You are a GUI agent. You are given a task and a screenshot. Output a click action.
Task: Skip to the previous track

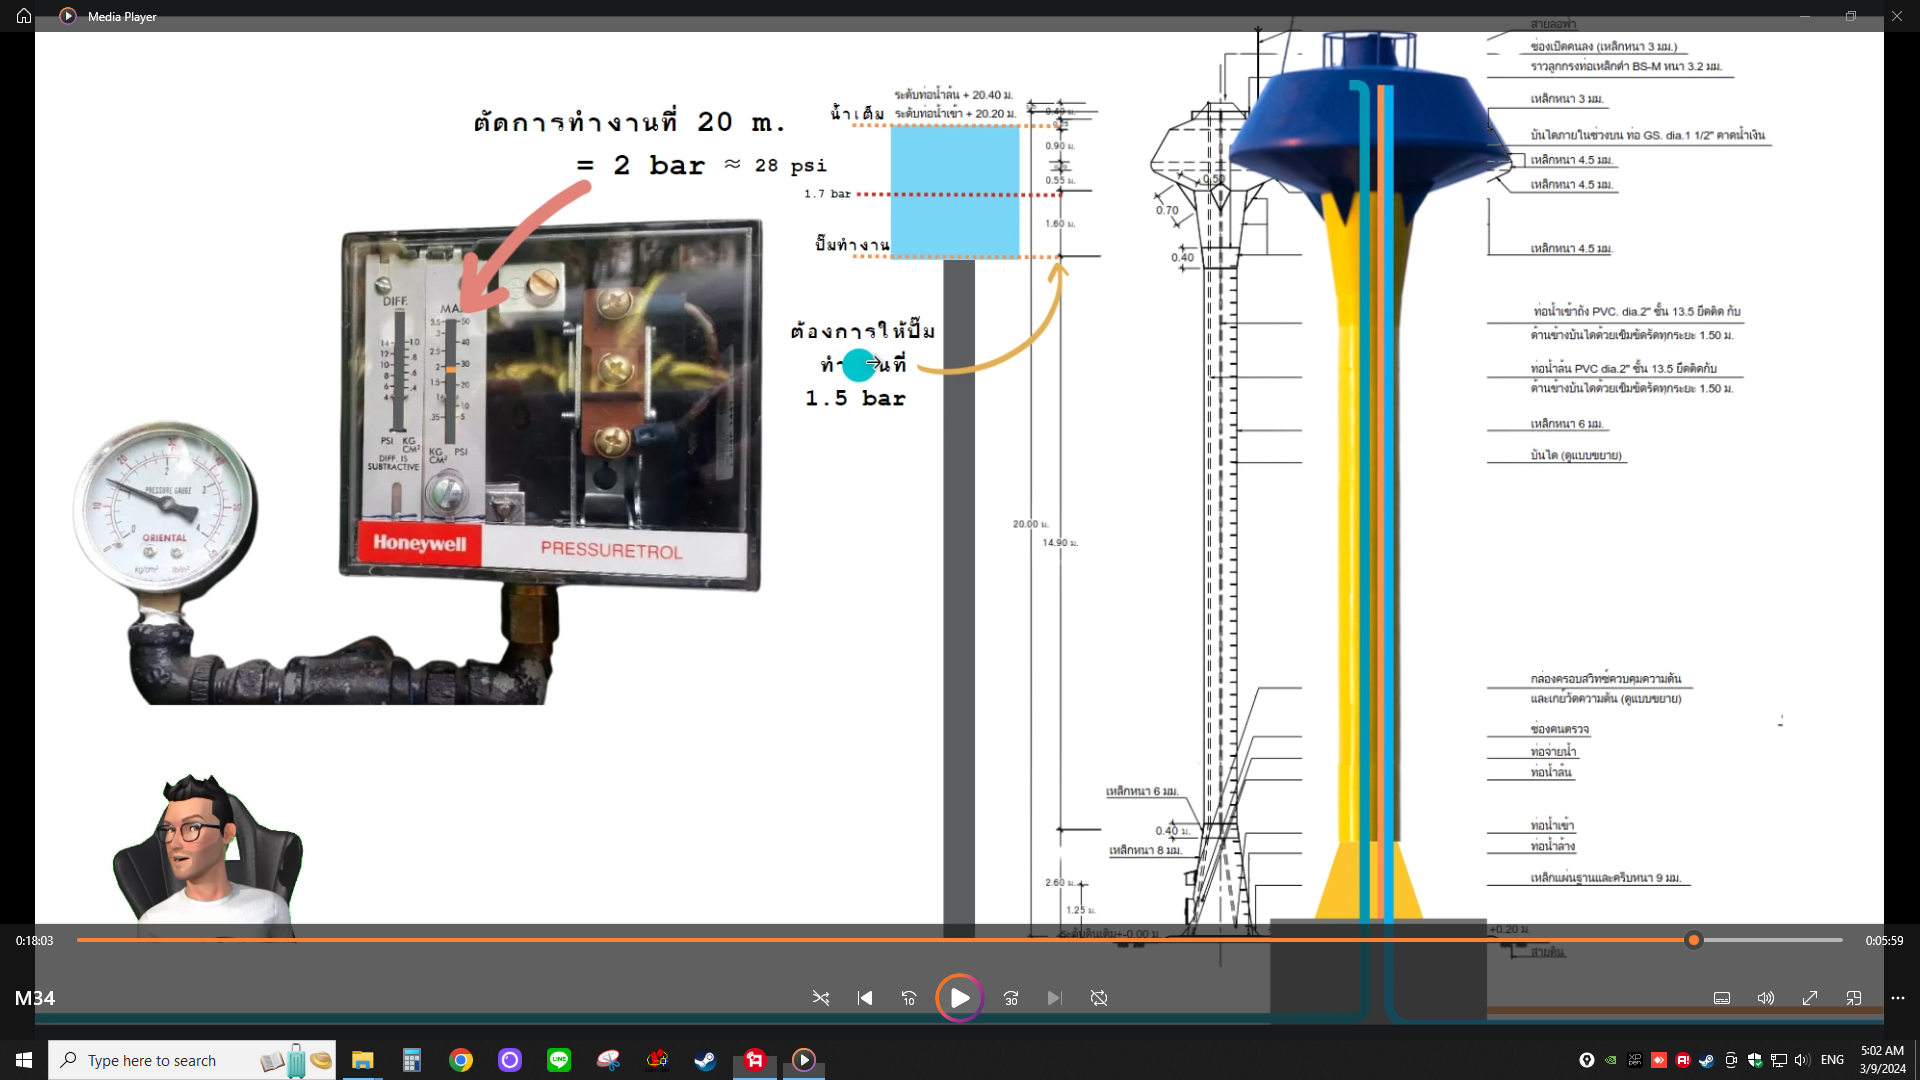865,998
